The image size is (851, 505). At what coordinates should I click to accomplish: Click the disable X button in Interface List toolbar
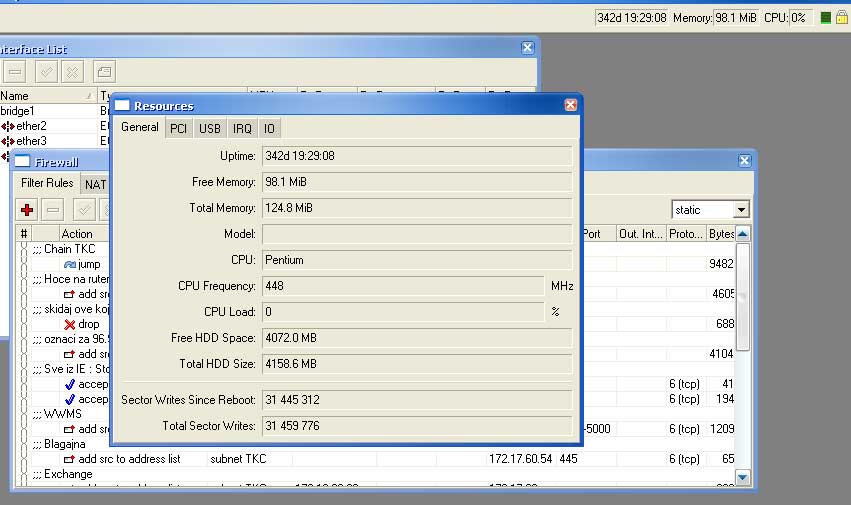click(x=72, y=72)
